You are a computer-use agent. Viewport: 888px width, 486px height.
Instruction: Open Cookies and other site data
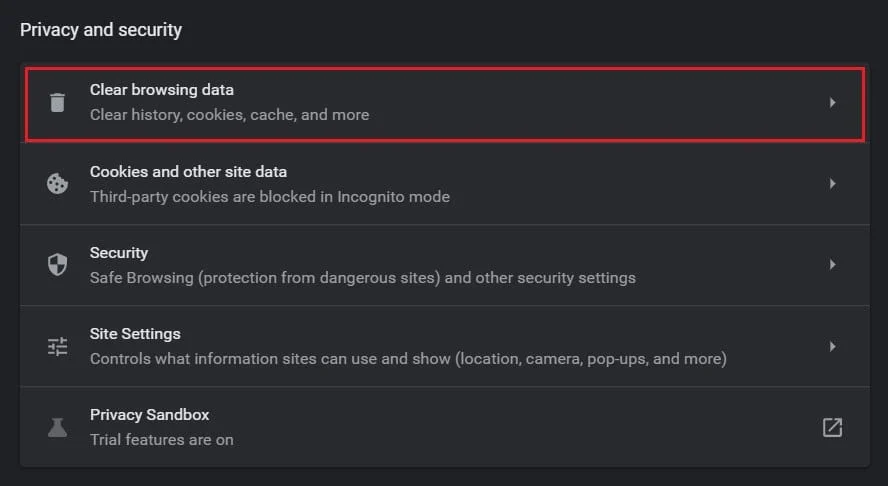coord(188,172)
